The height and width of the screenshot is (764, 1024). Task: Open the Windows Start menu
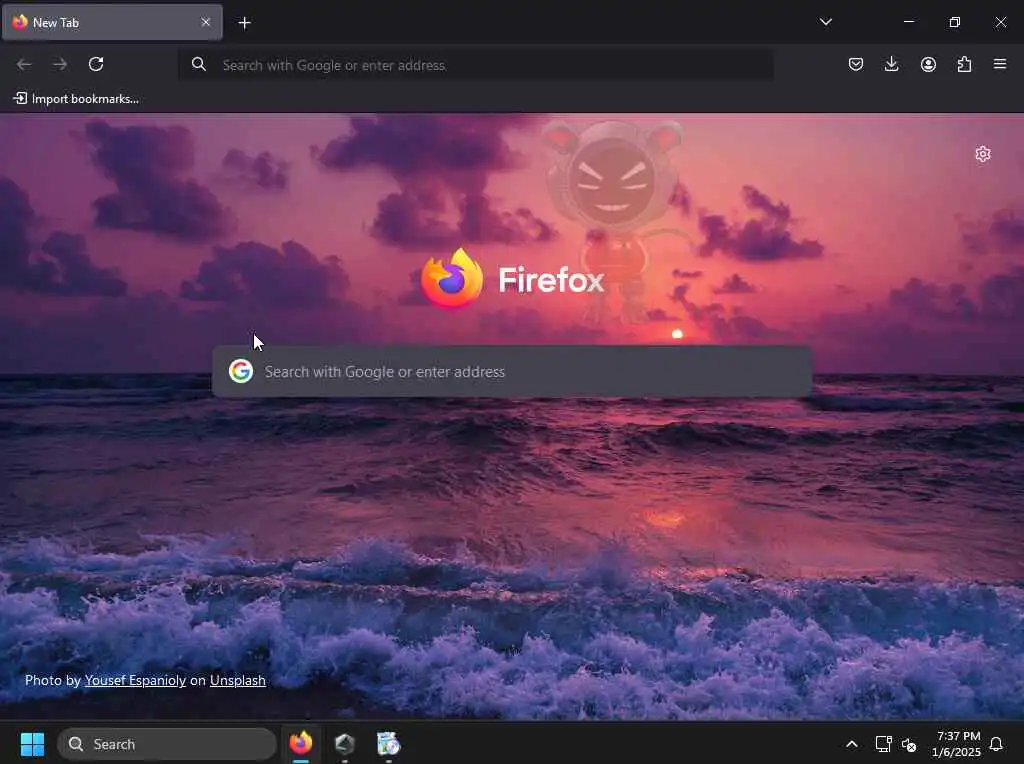[32, 744]
